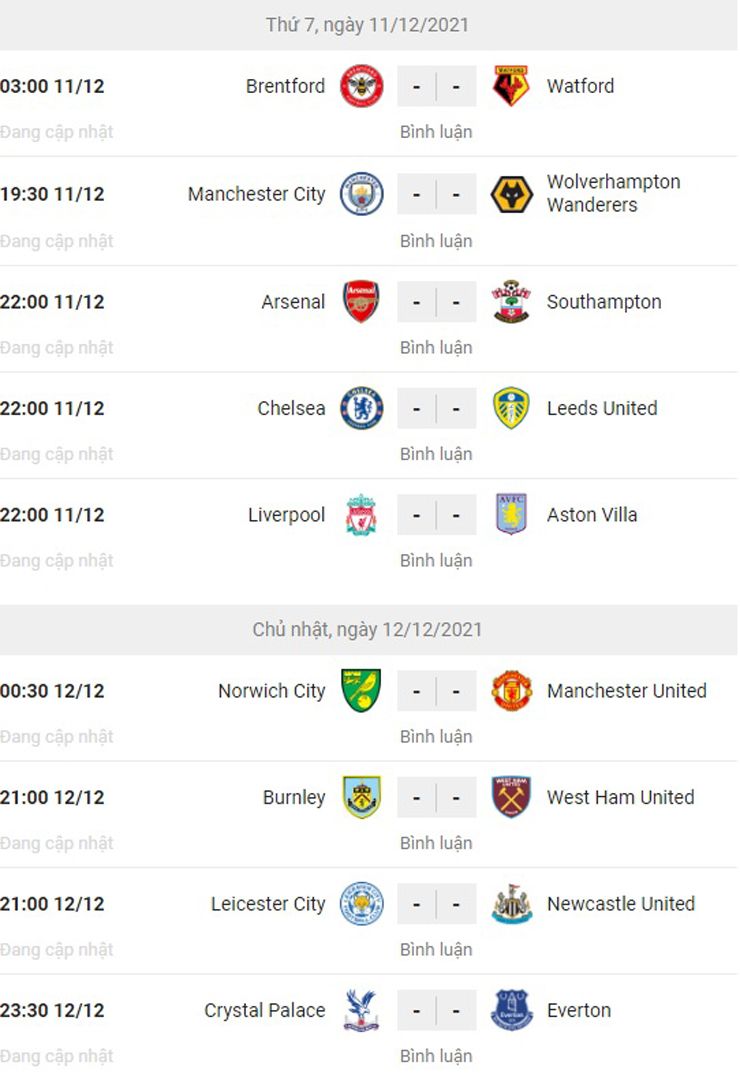Viewport: 740px width, 1088px height.
Task: Click the Norwich City canary crest
Action: (361, 690)
